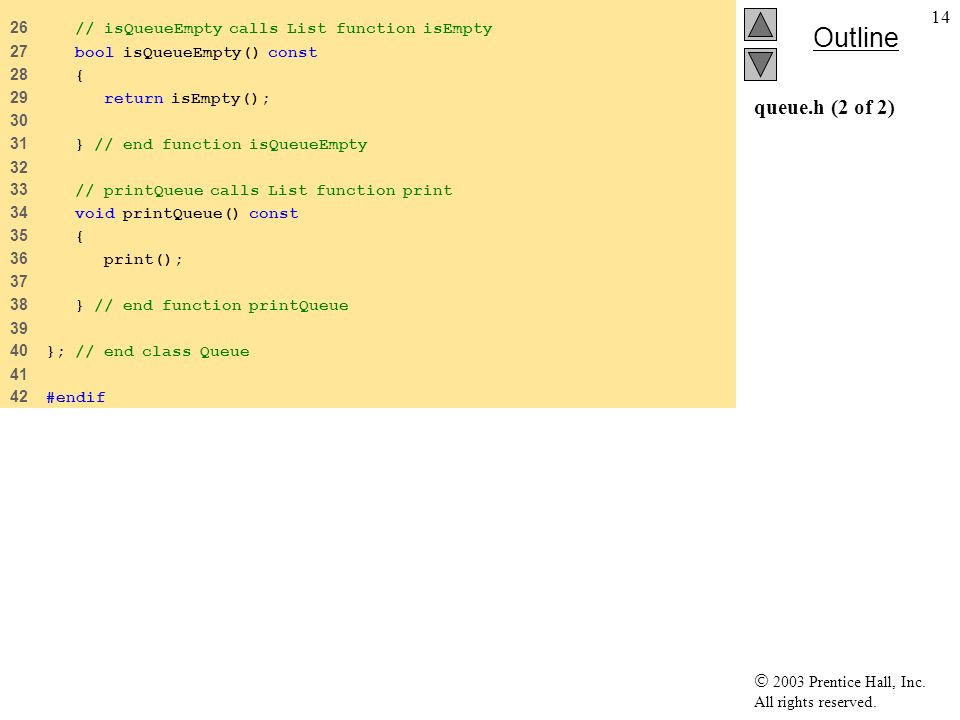This screenshot has height=720, width=960.
Task: Click line number 41
Action: (19, 374)
